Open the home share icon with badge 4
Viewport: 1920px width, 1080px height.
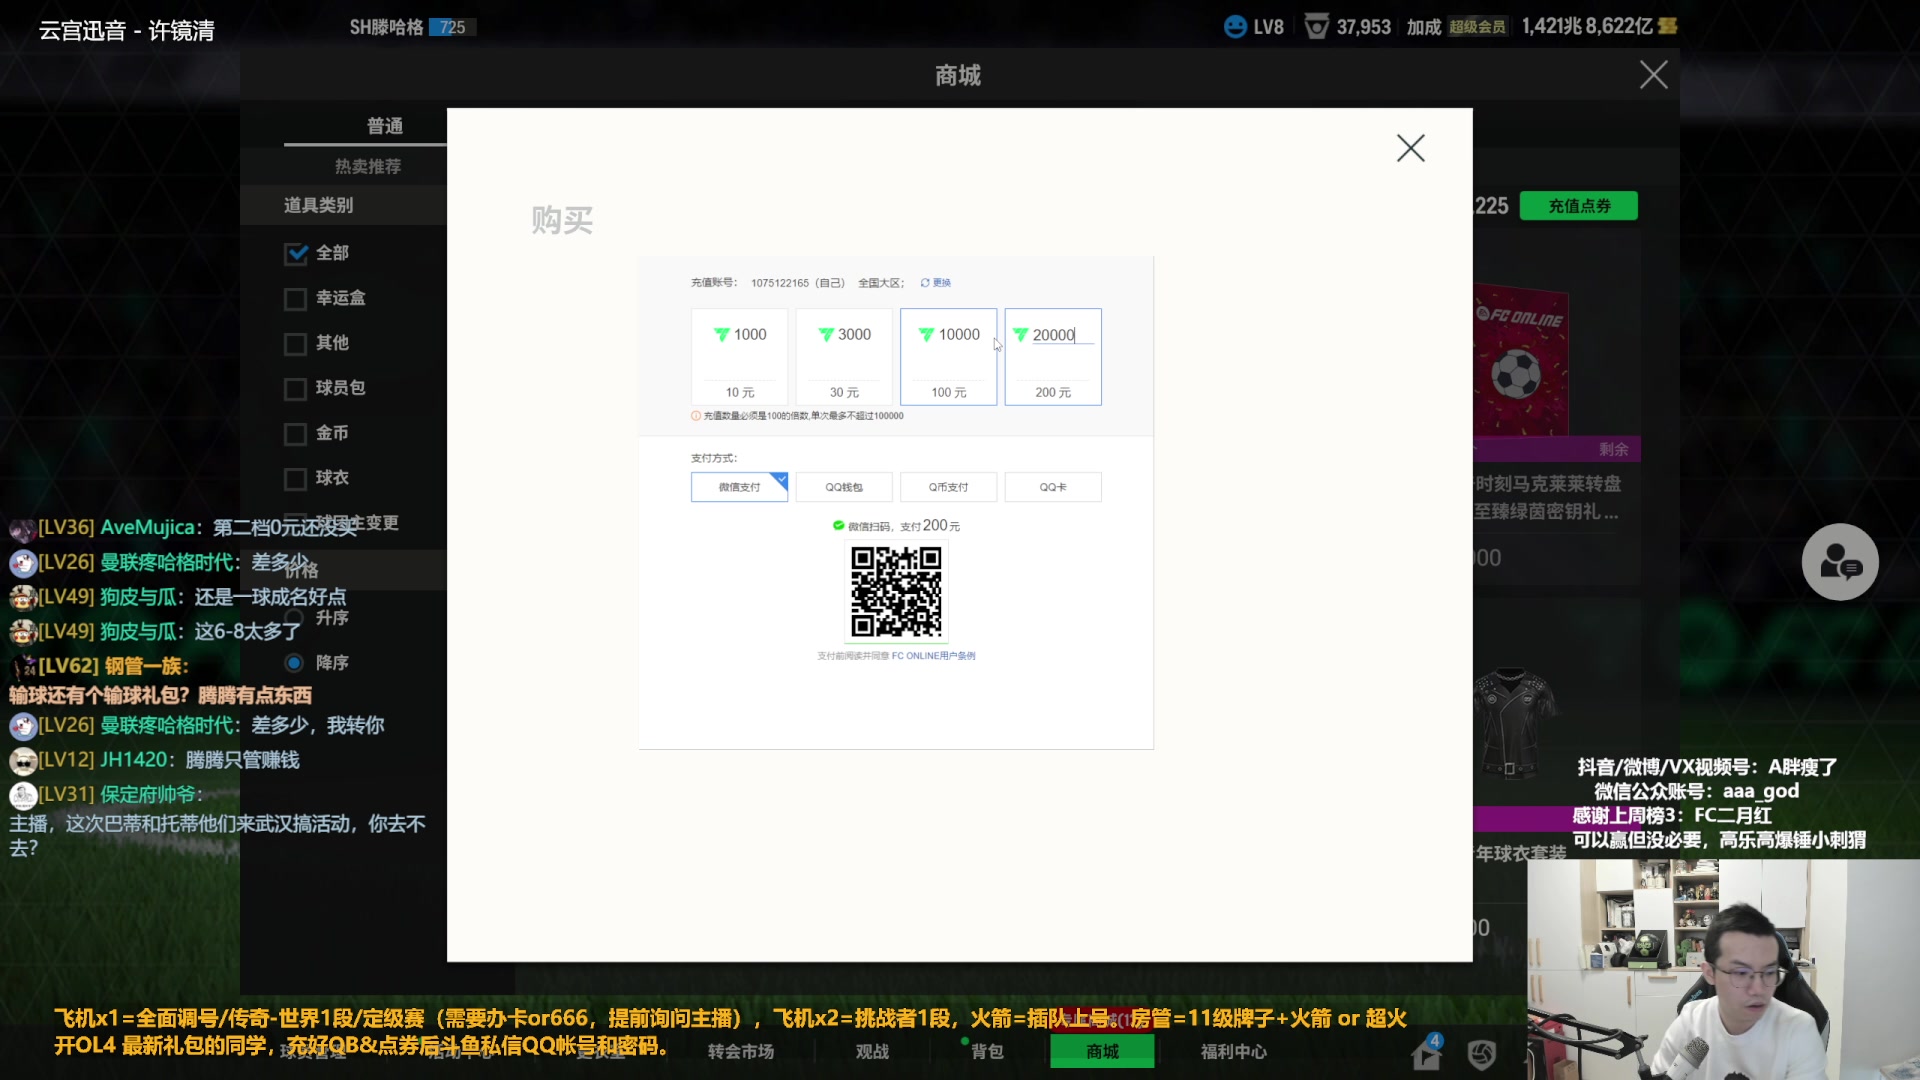(x=1427, y=1051)
